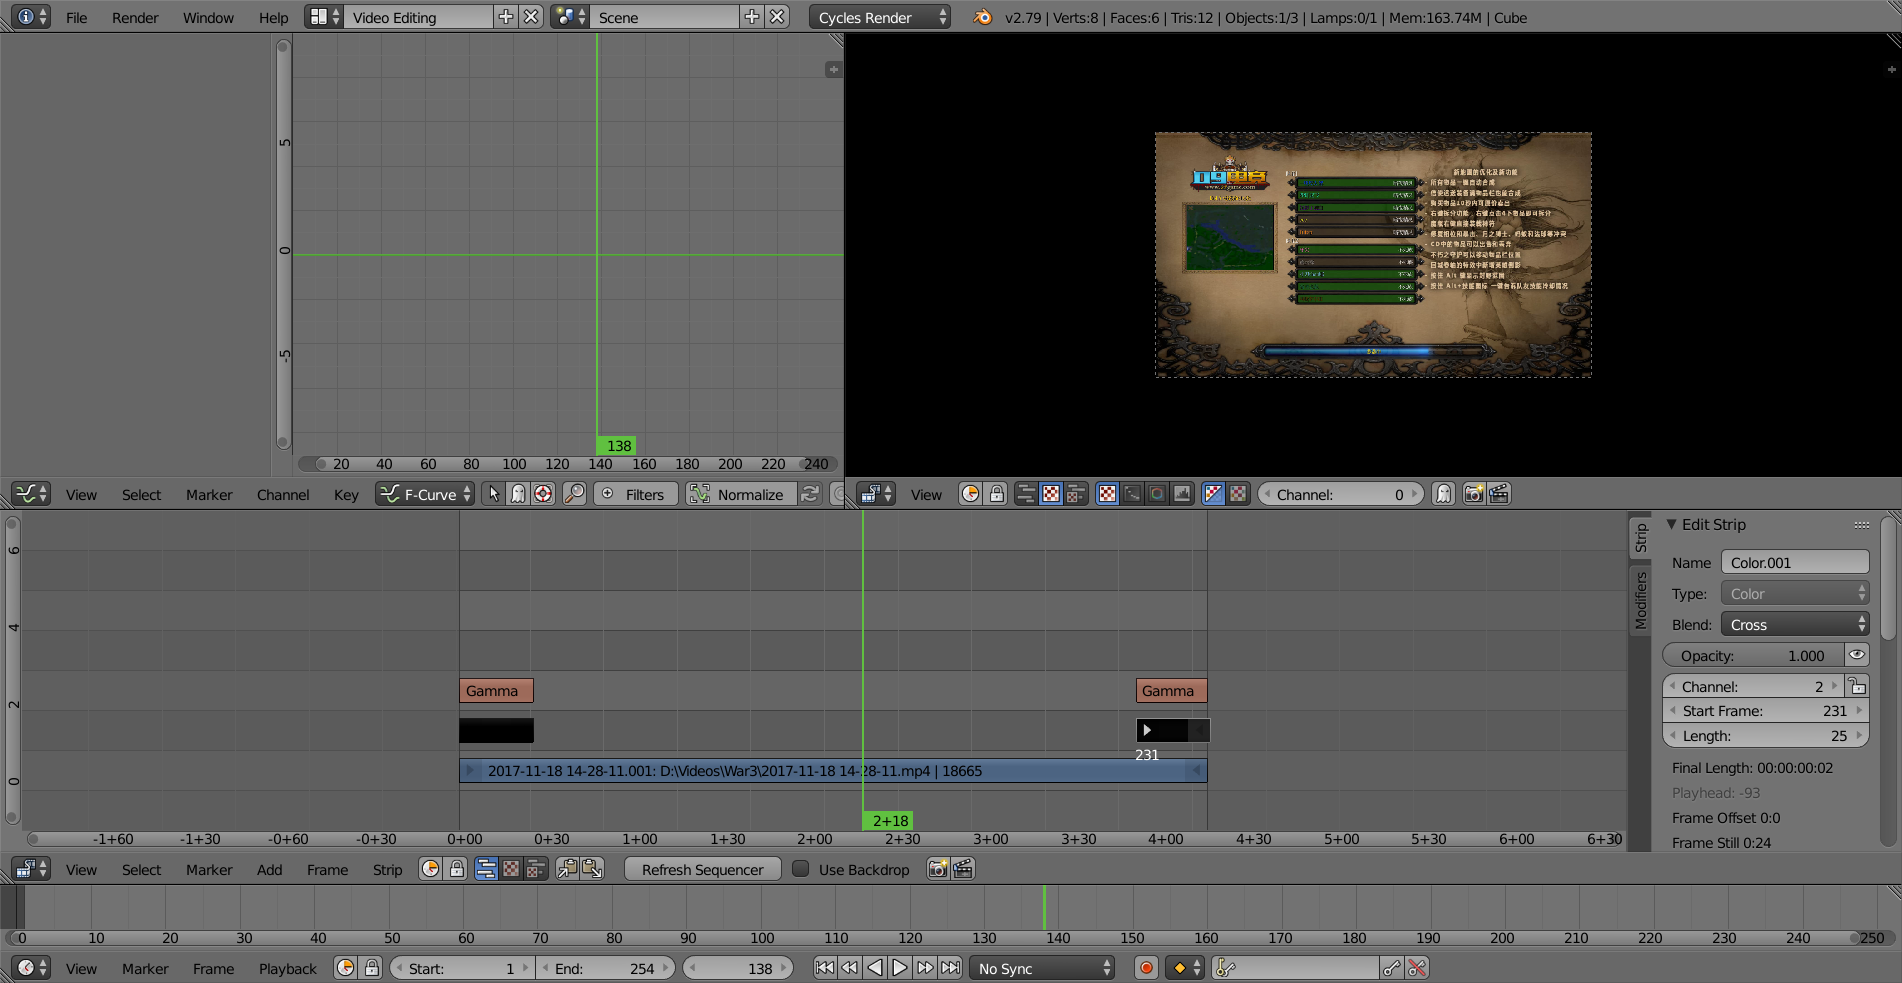Open the Help menu
The image size is (1902, 983).
273,17
